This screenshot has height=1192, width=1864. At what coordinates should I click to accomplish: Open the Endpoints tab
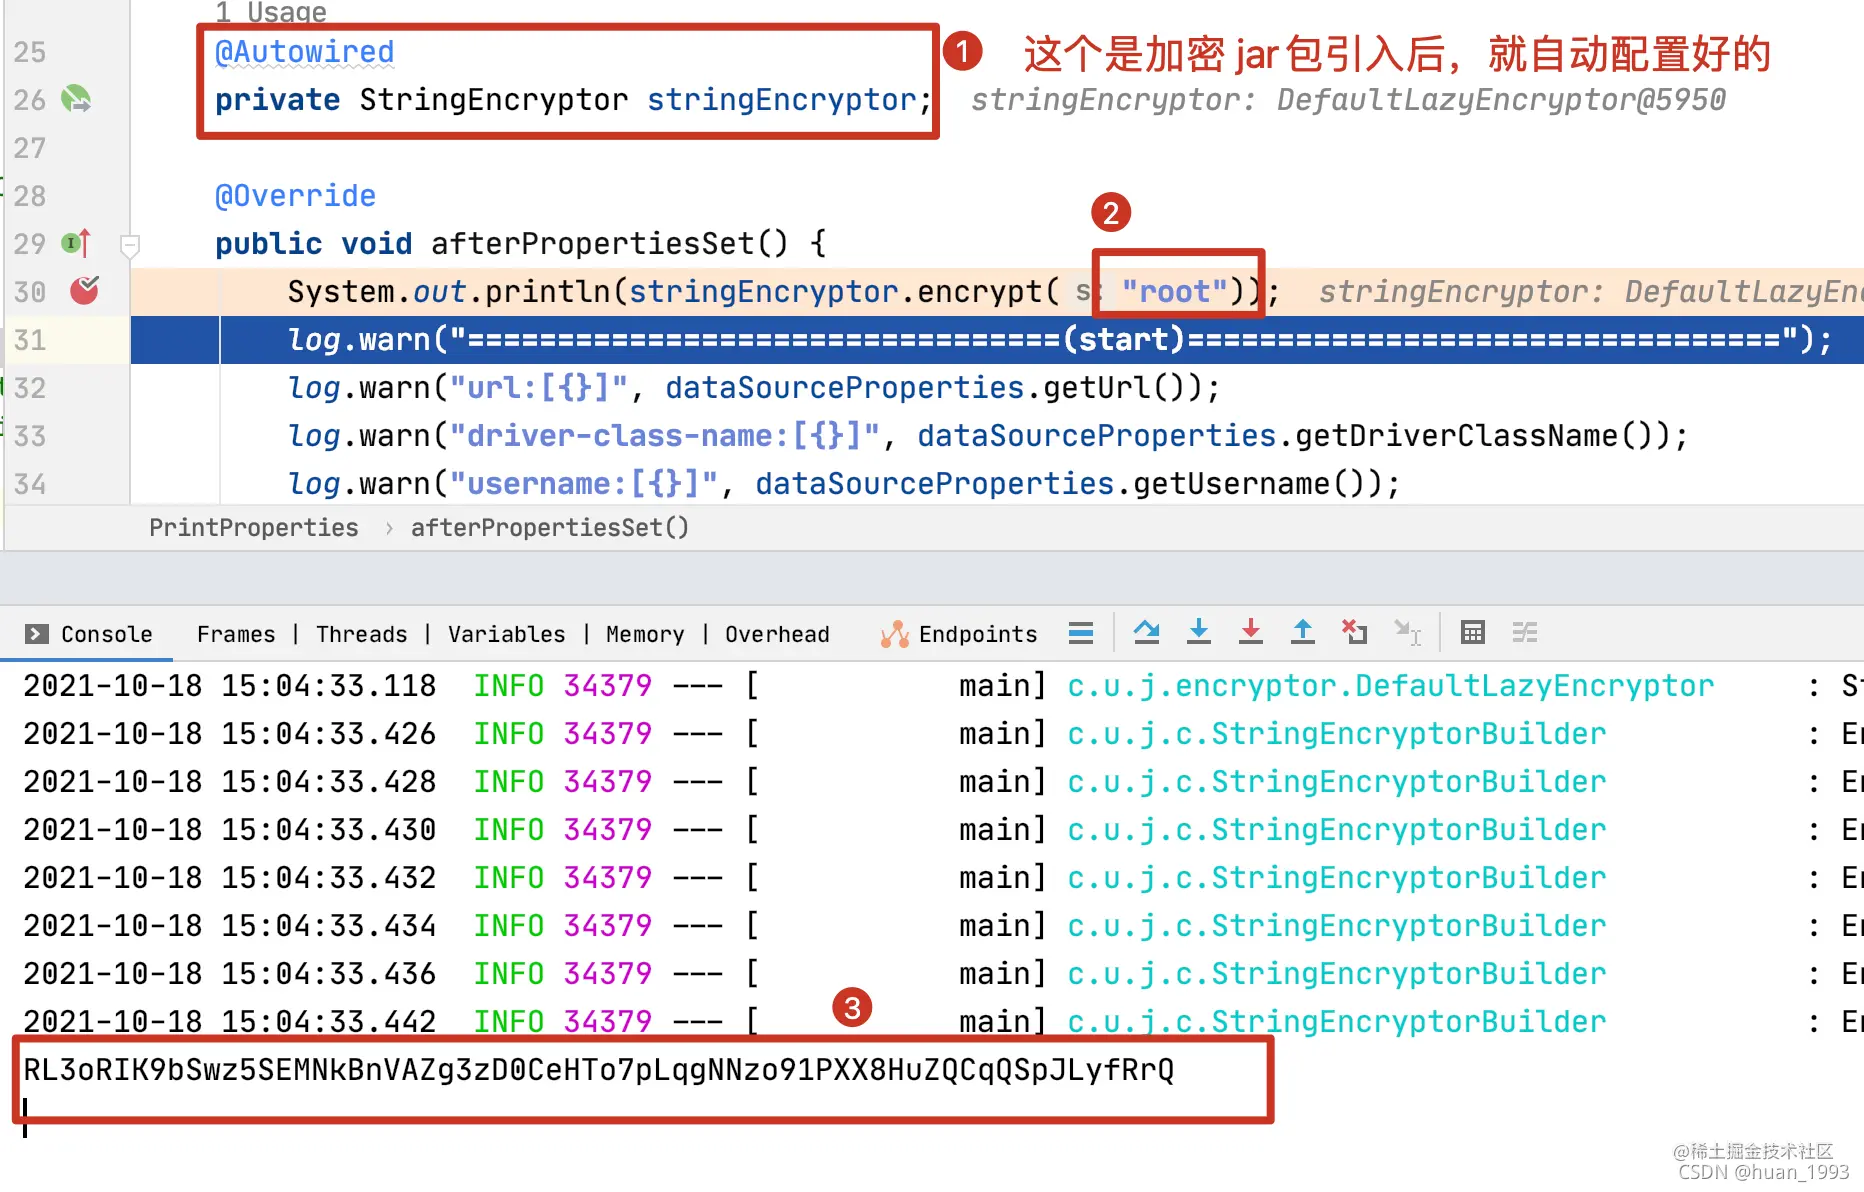(x=958, y=634)
